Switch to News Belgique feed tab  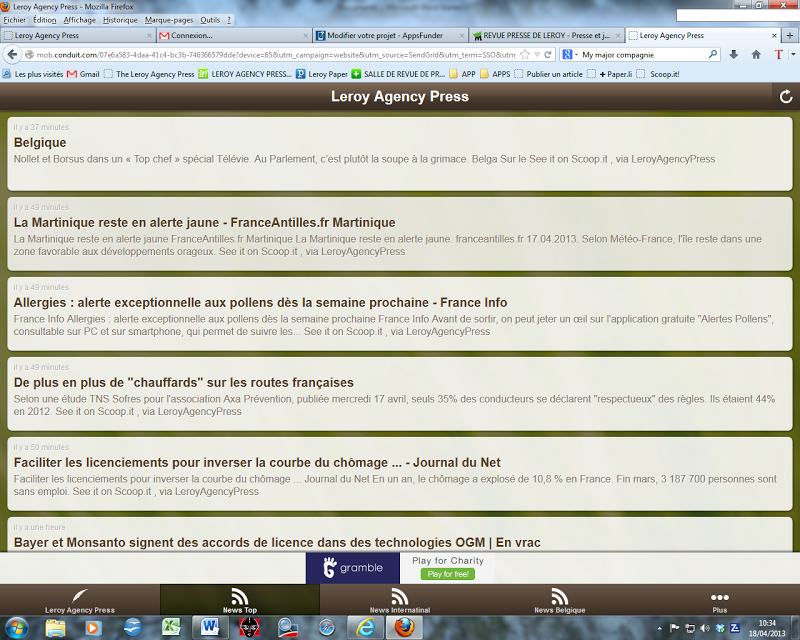coord(560,600)
